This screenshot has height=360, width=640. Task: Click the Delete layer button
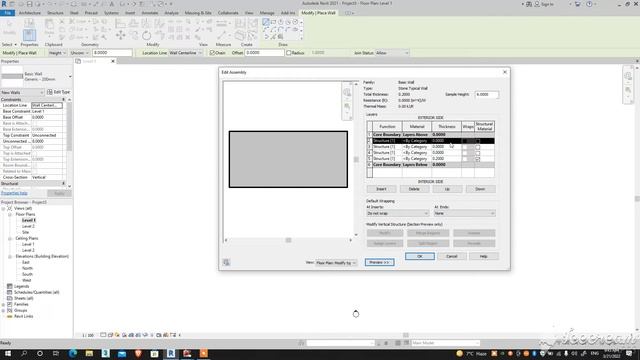tap(414, 189)
